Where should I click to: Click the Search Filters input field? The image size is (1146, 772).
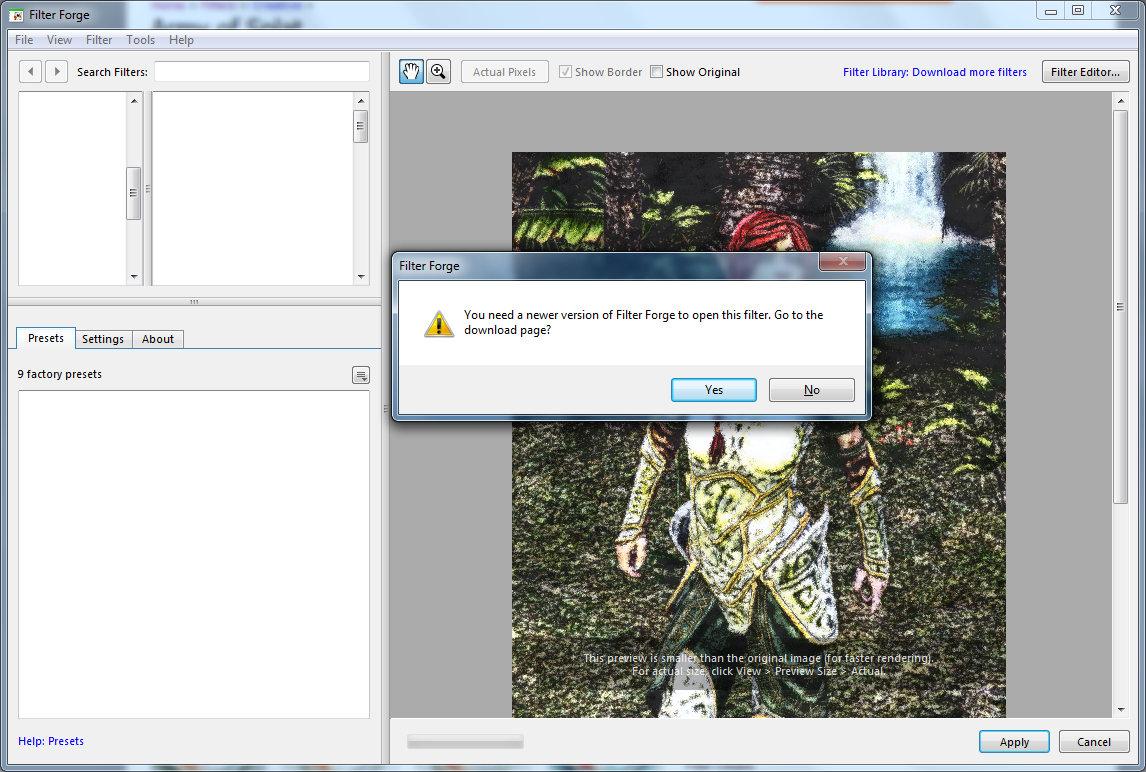point(262,72)
